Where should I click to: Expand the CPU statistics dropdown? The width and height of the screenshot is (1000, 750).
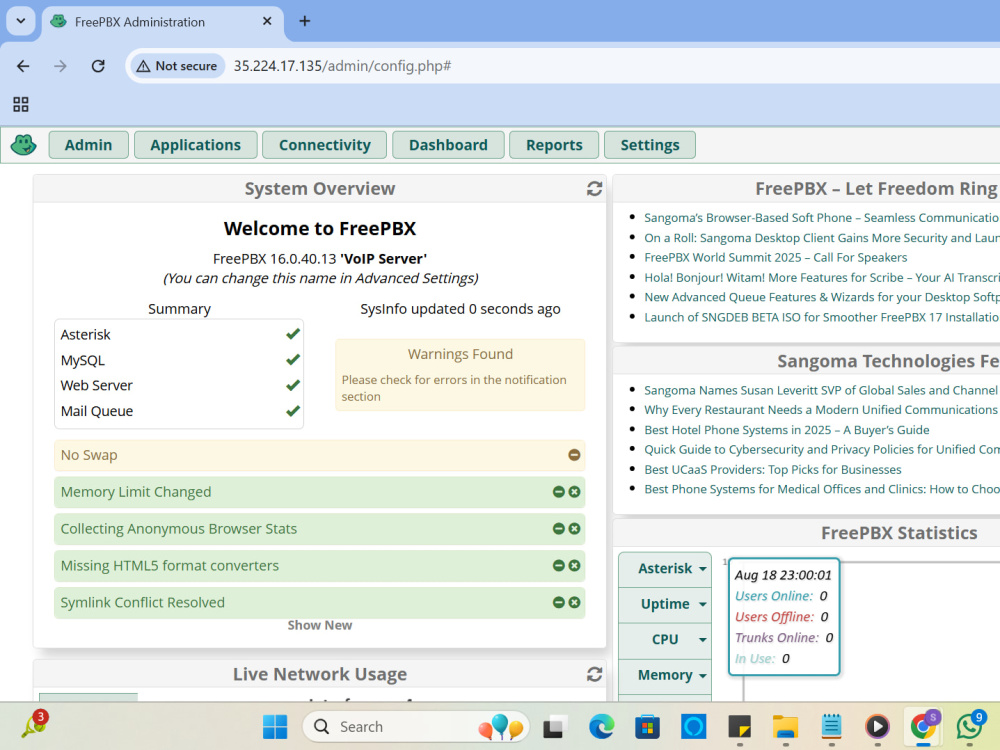[x=665, y=639]
